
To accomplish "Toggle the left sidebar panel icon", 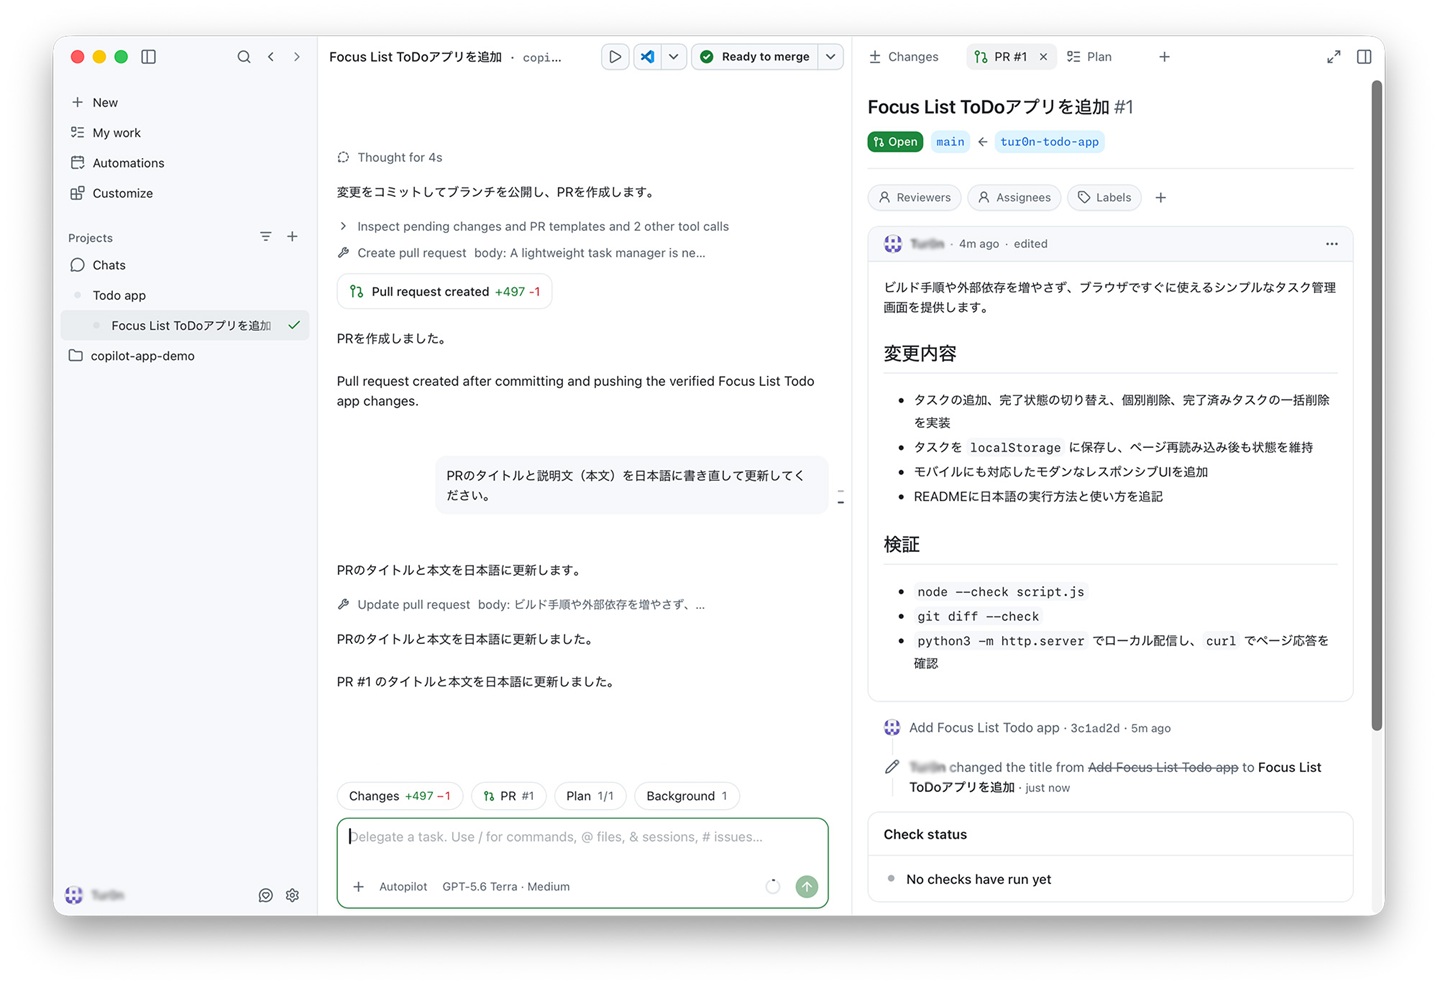I will (x=149, y=57).
